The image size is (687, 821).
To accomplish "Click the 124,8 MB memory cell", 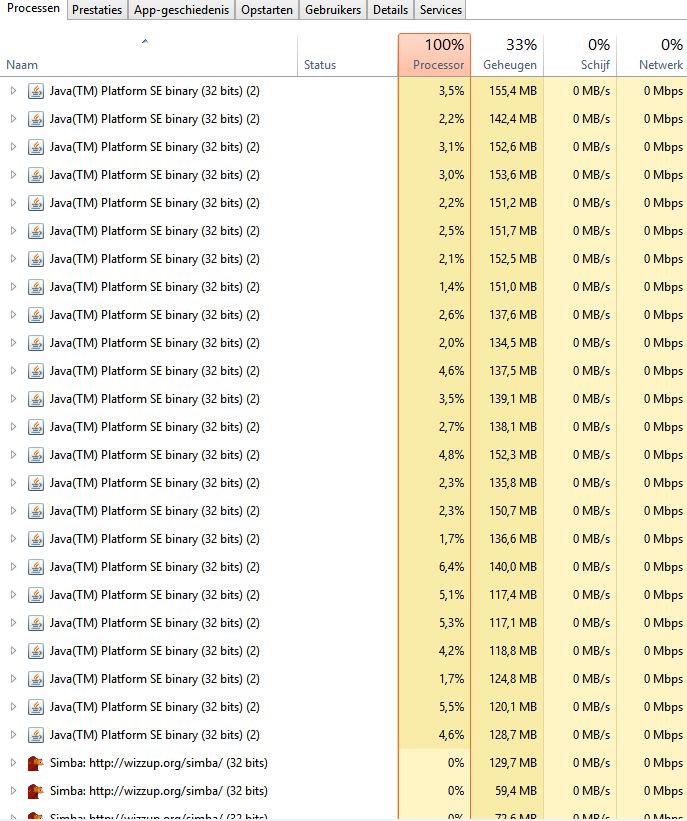I will coord(507,679).
